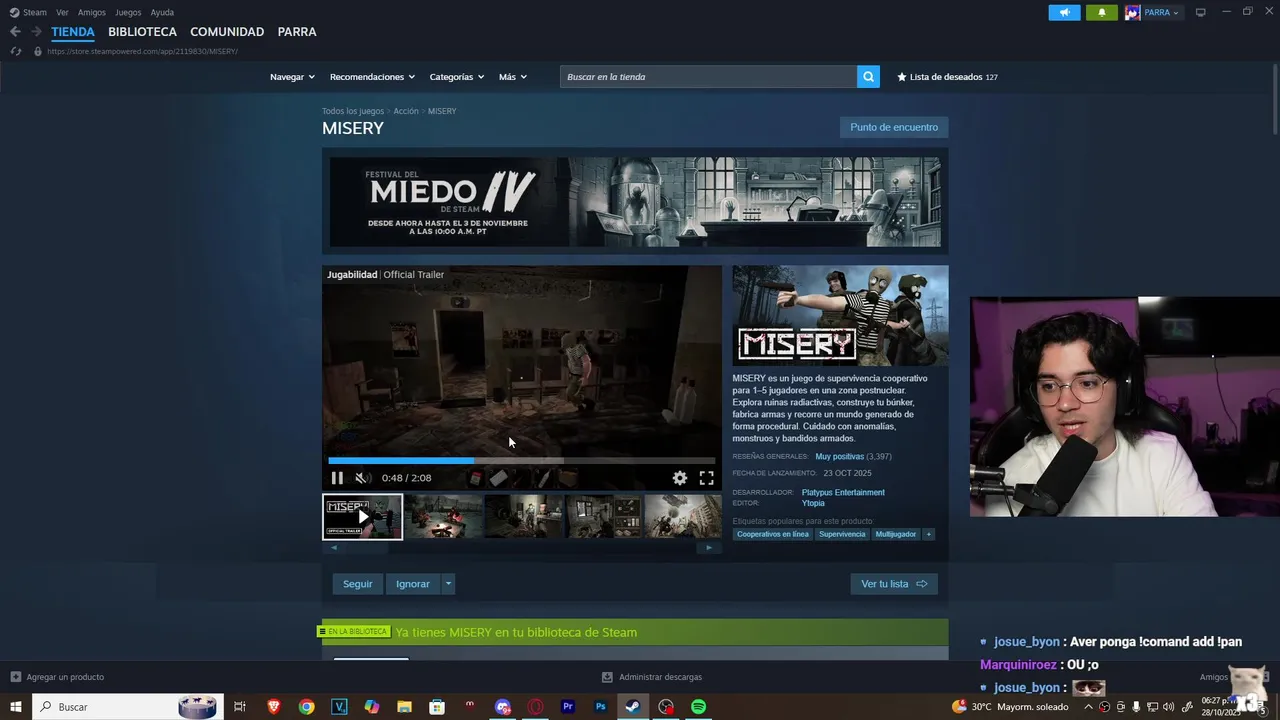Go forward with the right arrow
1280x720 pixels.
(x=36, y=32)
